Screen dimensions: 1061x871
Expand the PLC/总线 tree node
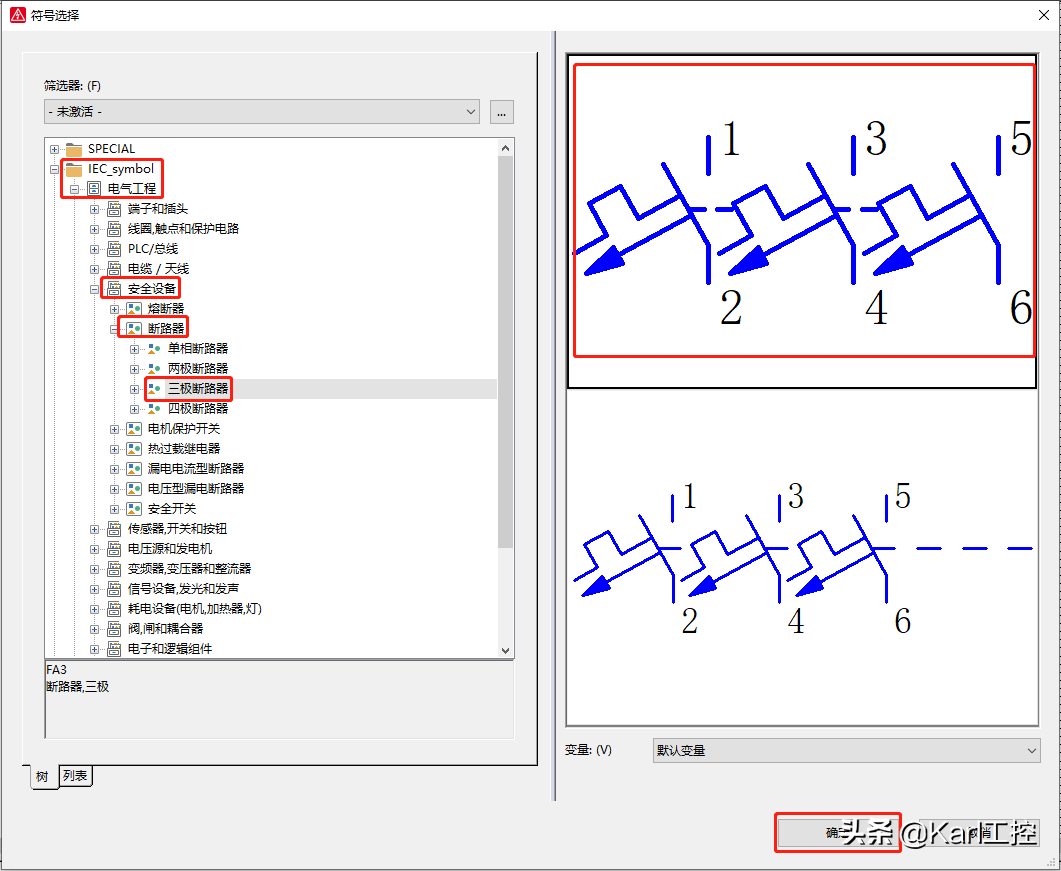(95, 249)
